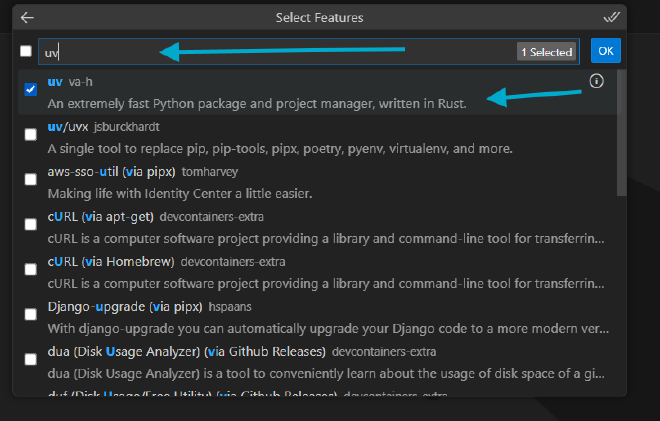
Task: Go back using the left arrow icon
Action: tap(27, 18)
